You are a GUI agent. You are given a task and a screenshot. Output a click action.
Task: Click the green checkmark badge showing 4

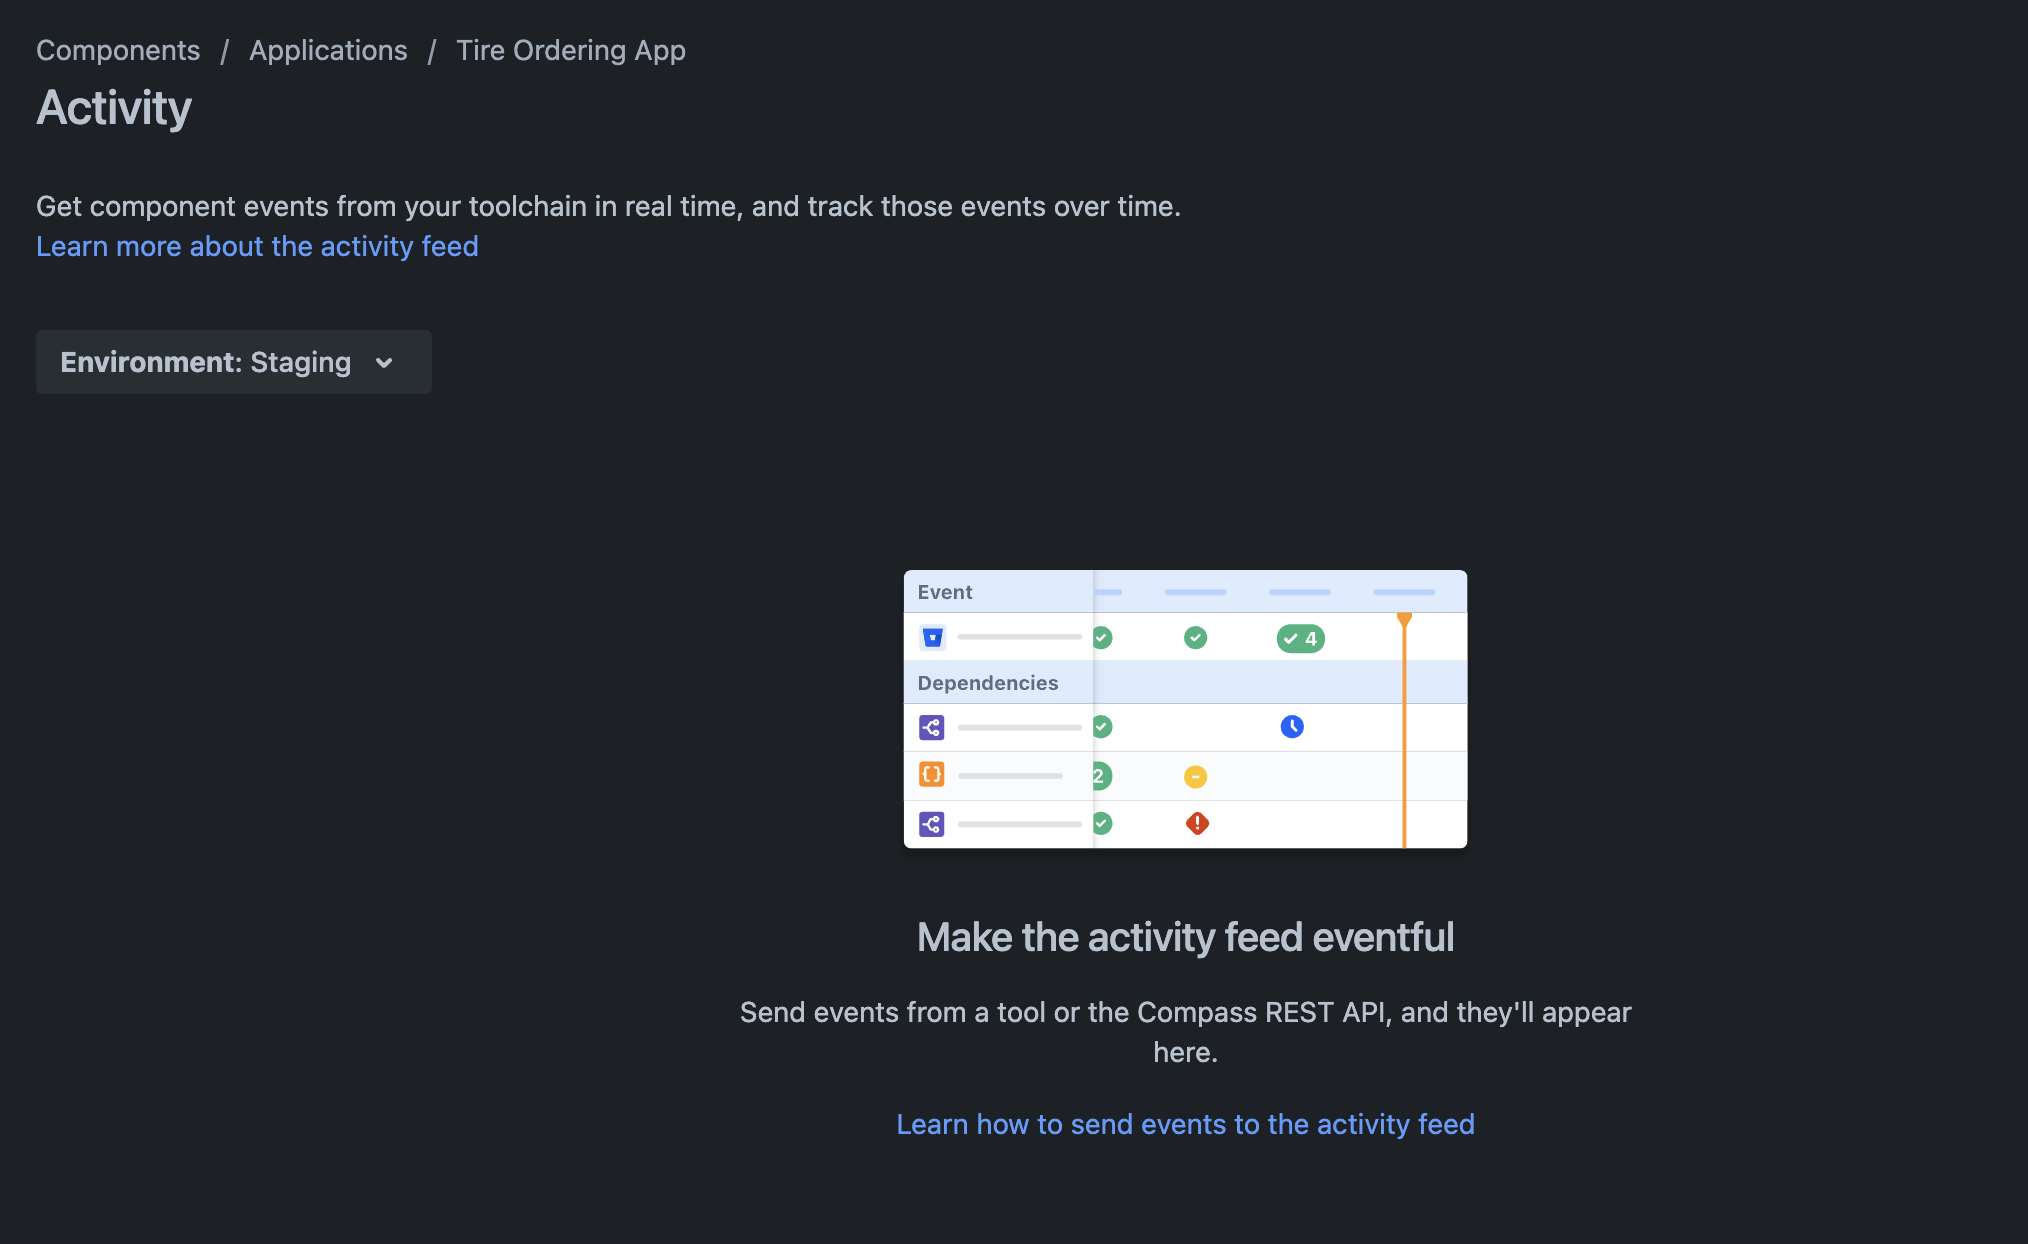click(x=1300, y=638)
